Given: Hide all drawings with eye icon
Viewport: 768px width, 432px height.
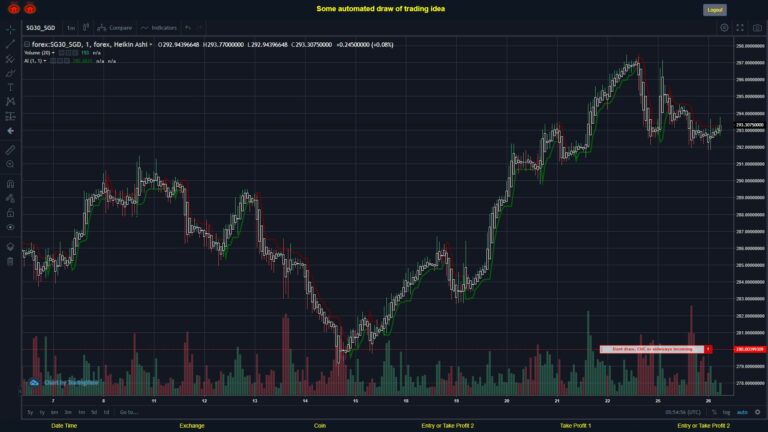Looking at the screenshot, I should pyautogui.click(x=10, y=227).
